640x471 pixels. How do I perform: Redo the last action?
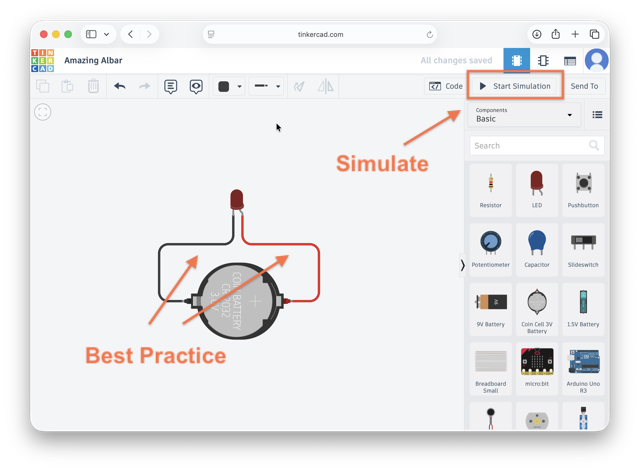(144, 86)
